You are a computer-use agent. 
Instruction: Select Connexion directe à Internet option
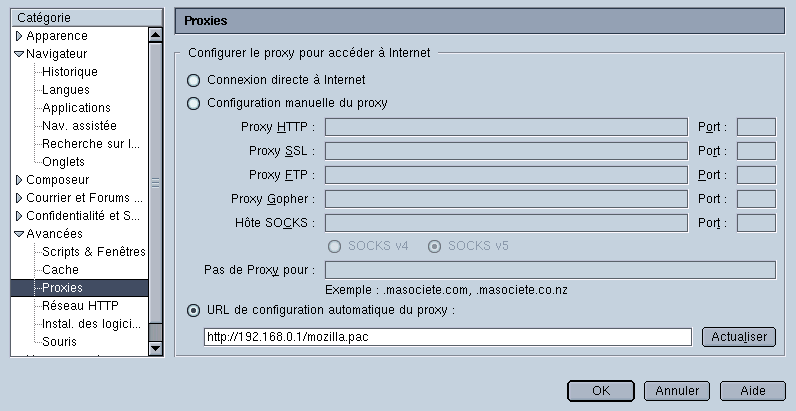tap(194, 80)
